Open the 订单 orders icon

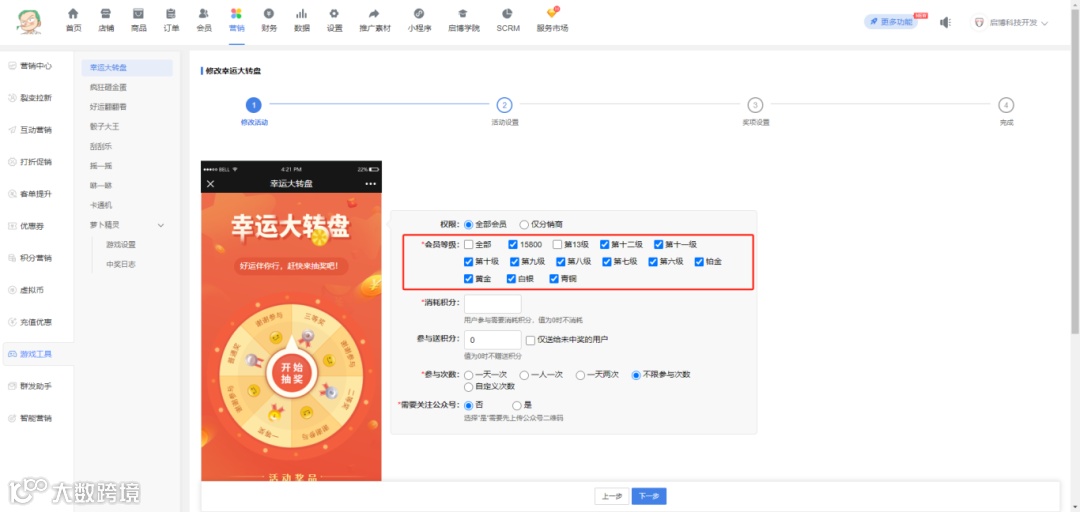(171, 13)
